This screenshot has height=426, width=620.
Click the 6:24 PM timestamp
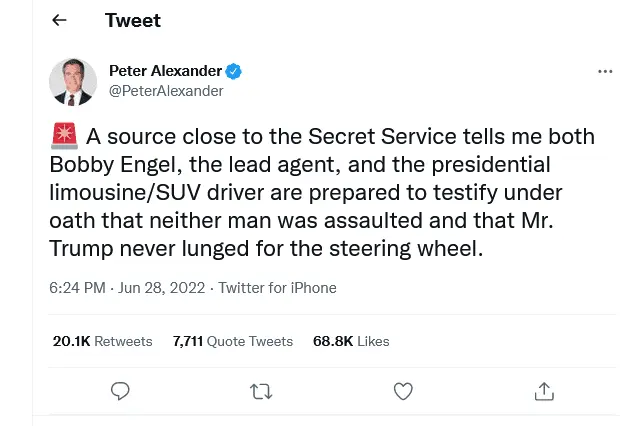[x=76, y=288]
